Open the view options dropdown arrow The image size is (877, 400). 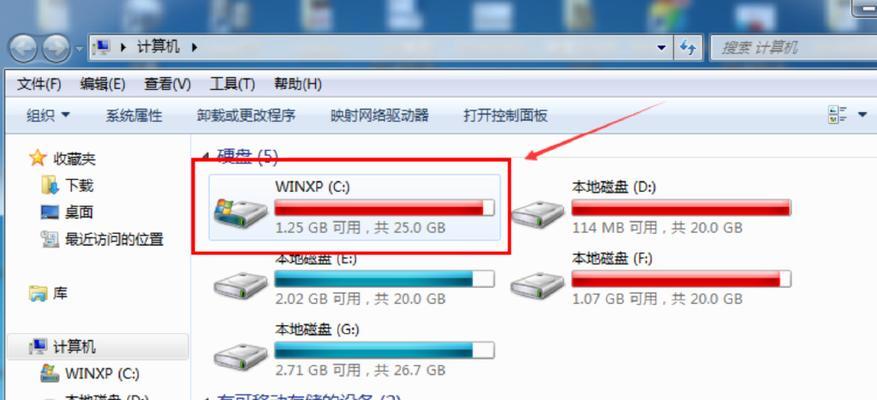(x=861, y=115)
